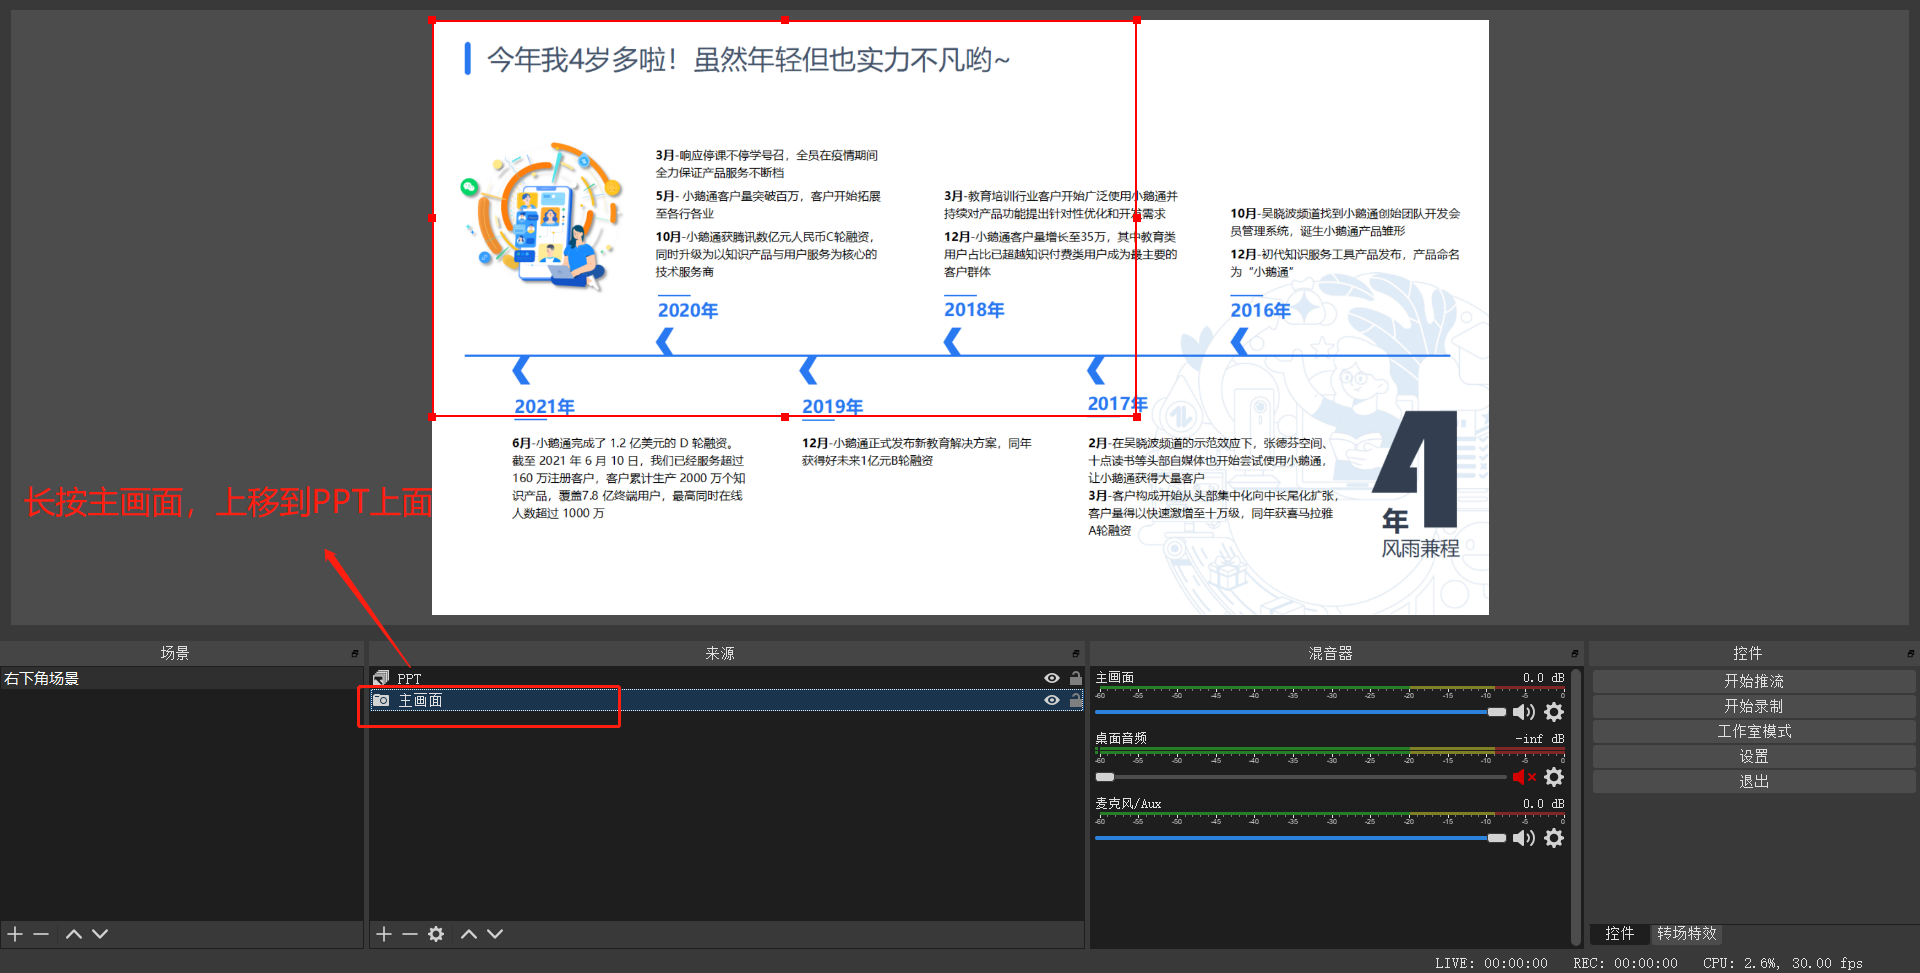Click the 主画面 label in mixer

tap(1115, 678)
